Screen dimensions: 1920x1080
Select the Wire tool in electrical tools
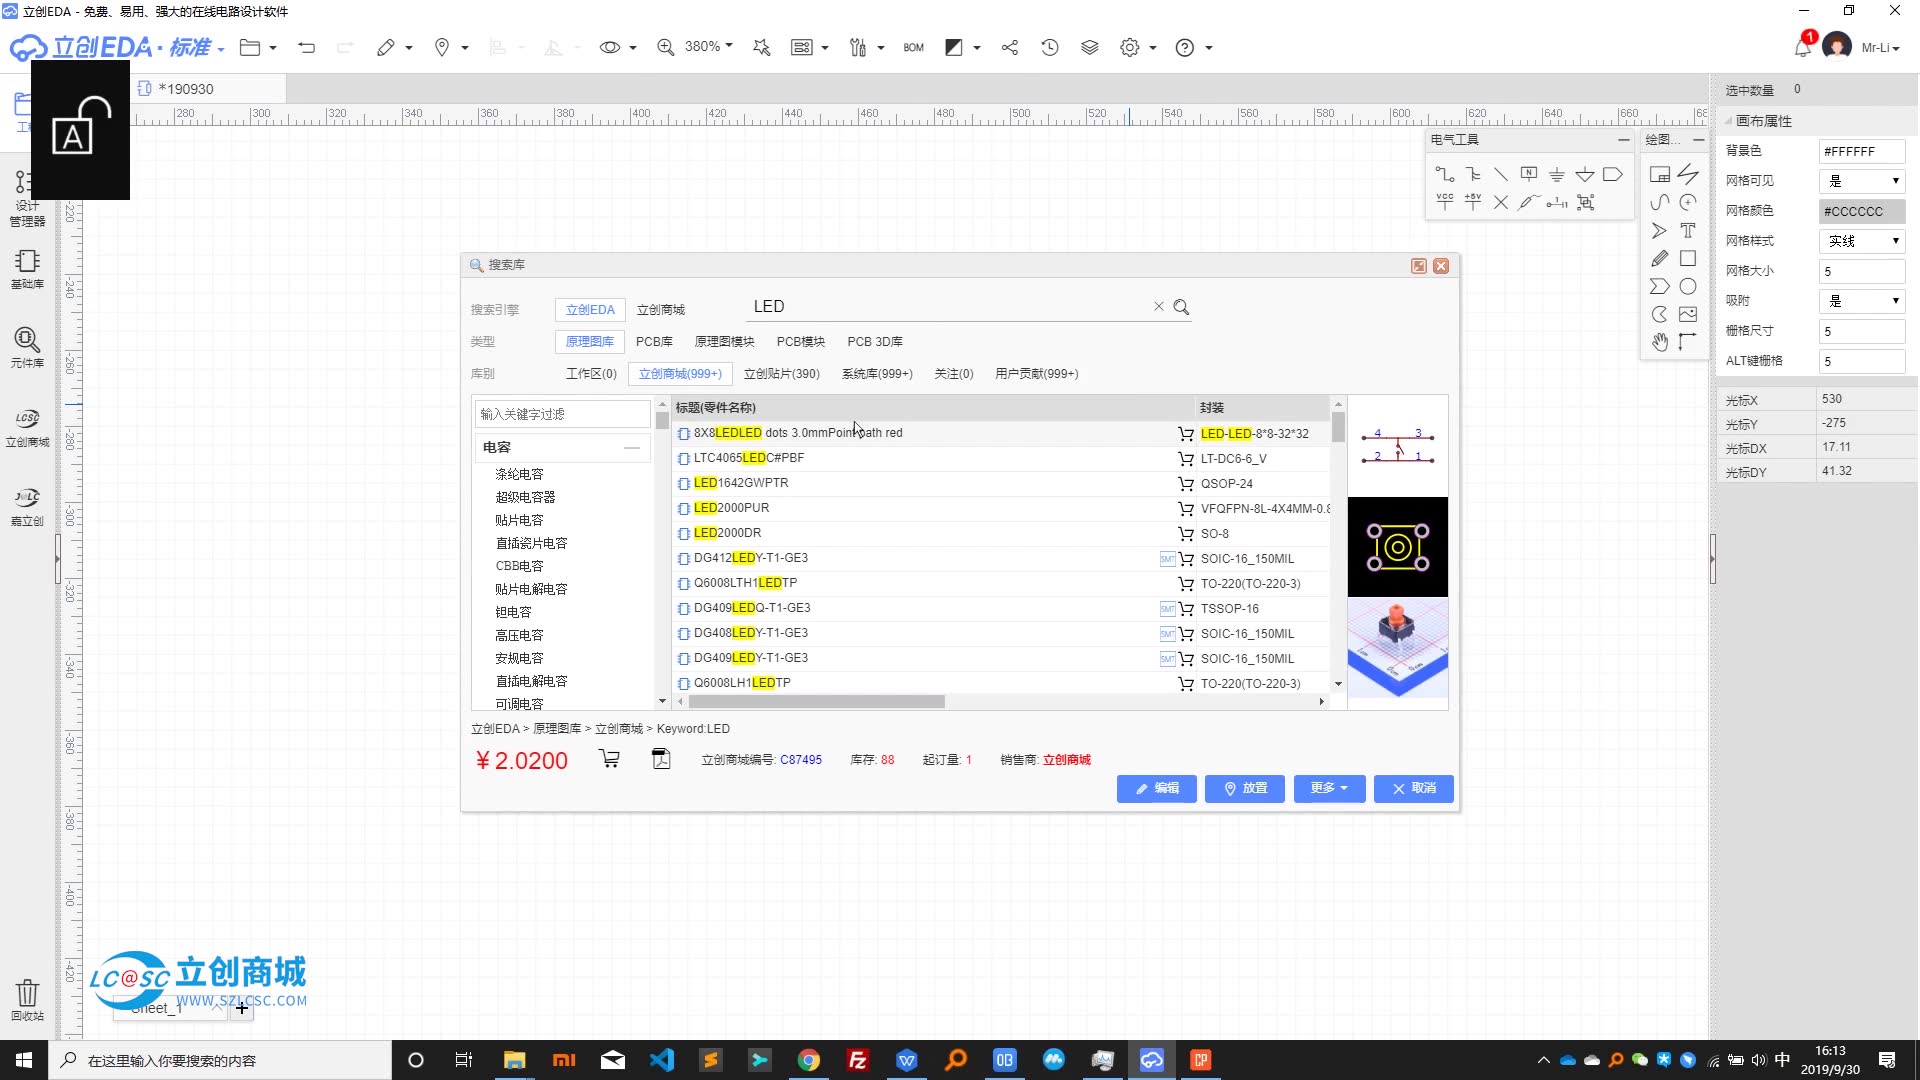(x=1444, y=174)
